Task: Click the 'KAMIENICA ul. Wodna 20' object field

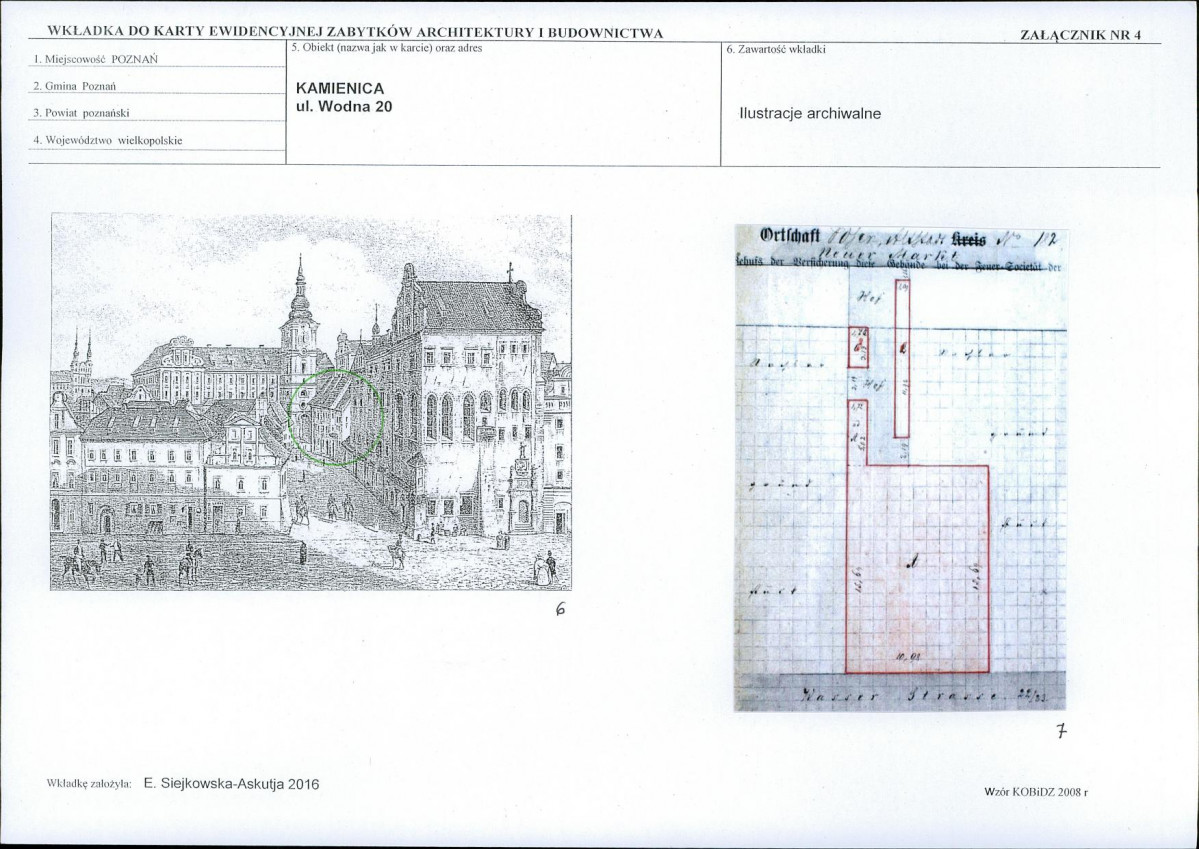Action: [x=503, y=103]
